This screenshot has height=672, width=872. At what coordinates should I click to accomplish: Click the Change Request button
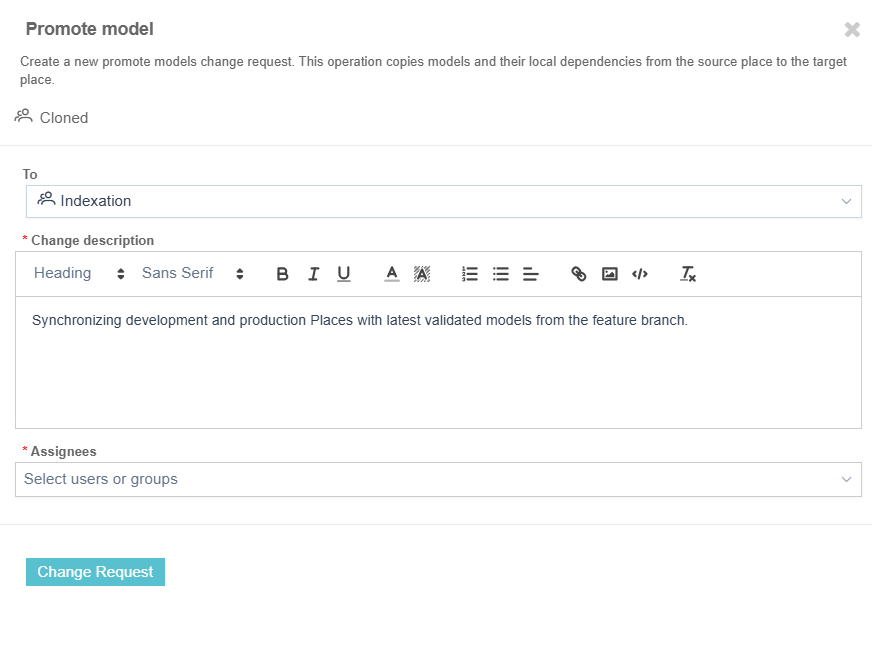pos(95,572)
